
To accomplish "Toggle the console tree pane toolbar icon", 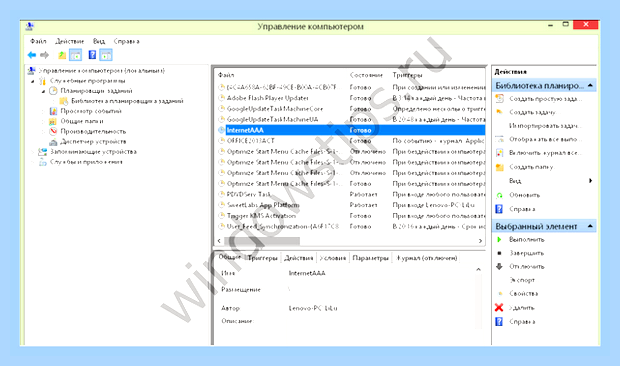I will coord(75,55).
